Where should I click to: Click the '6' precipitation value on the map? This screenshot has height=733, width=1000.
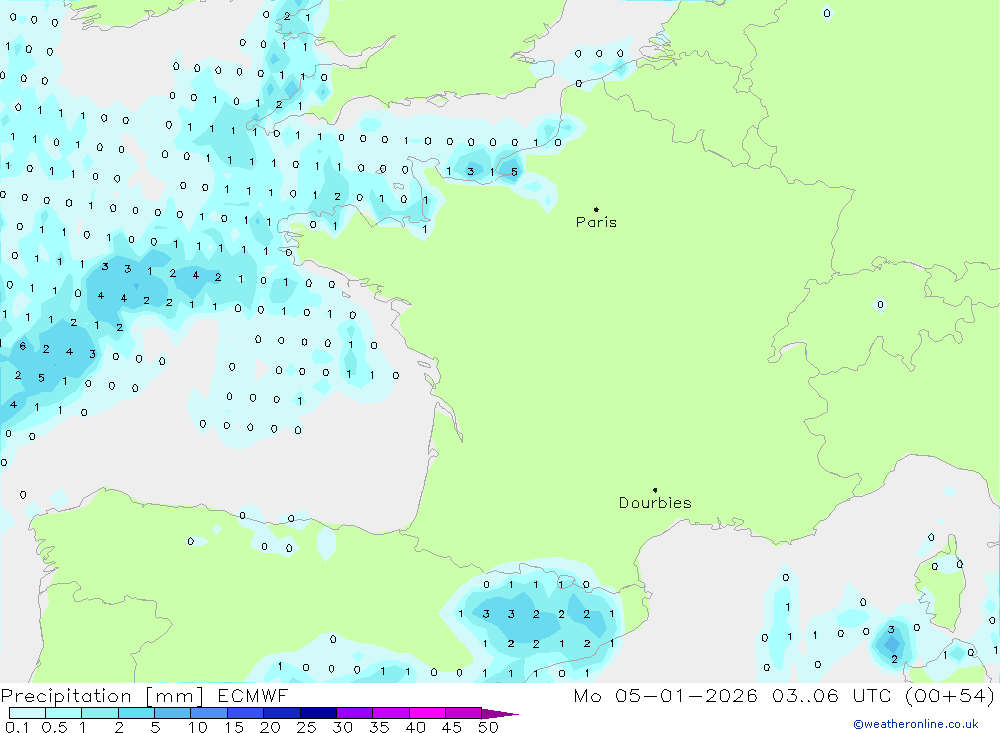pos(22,346)
